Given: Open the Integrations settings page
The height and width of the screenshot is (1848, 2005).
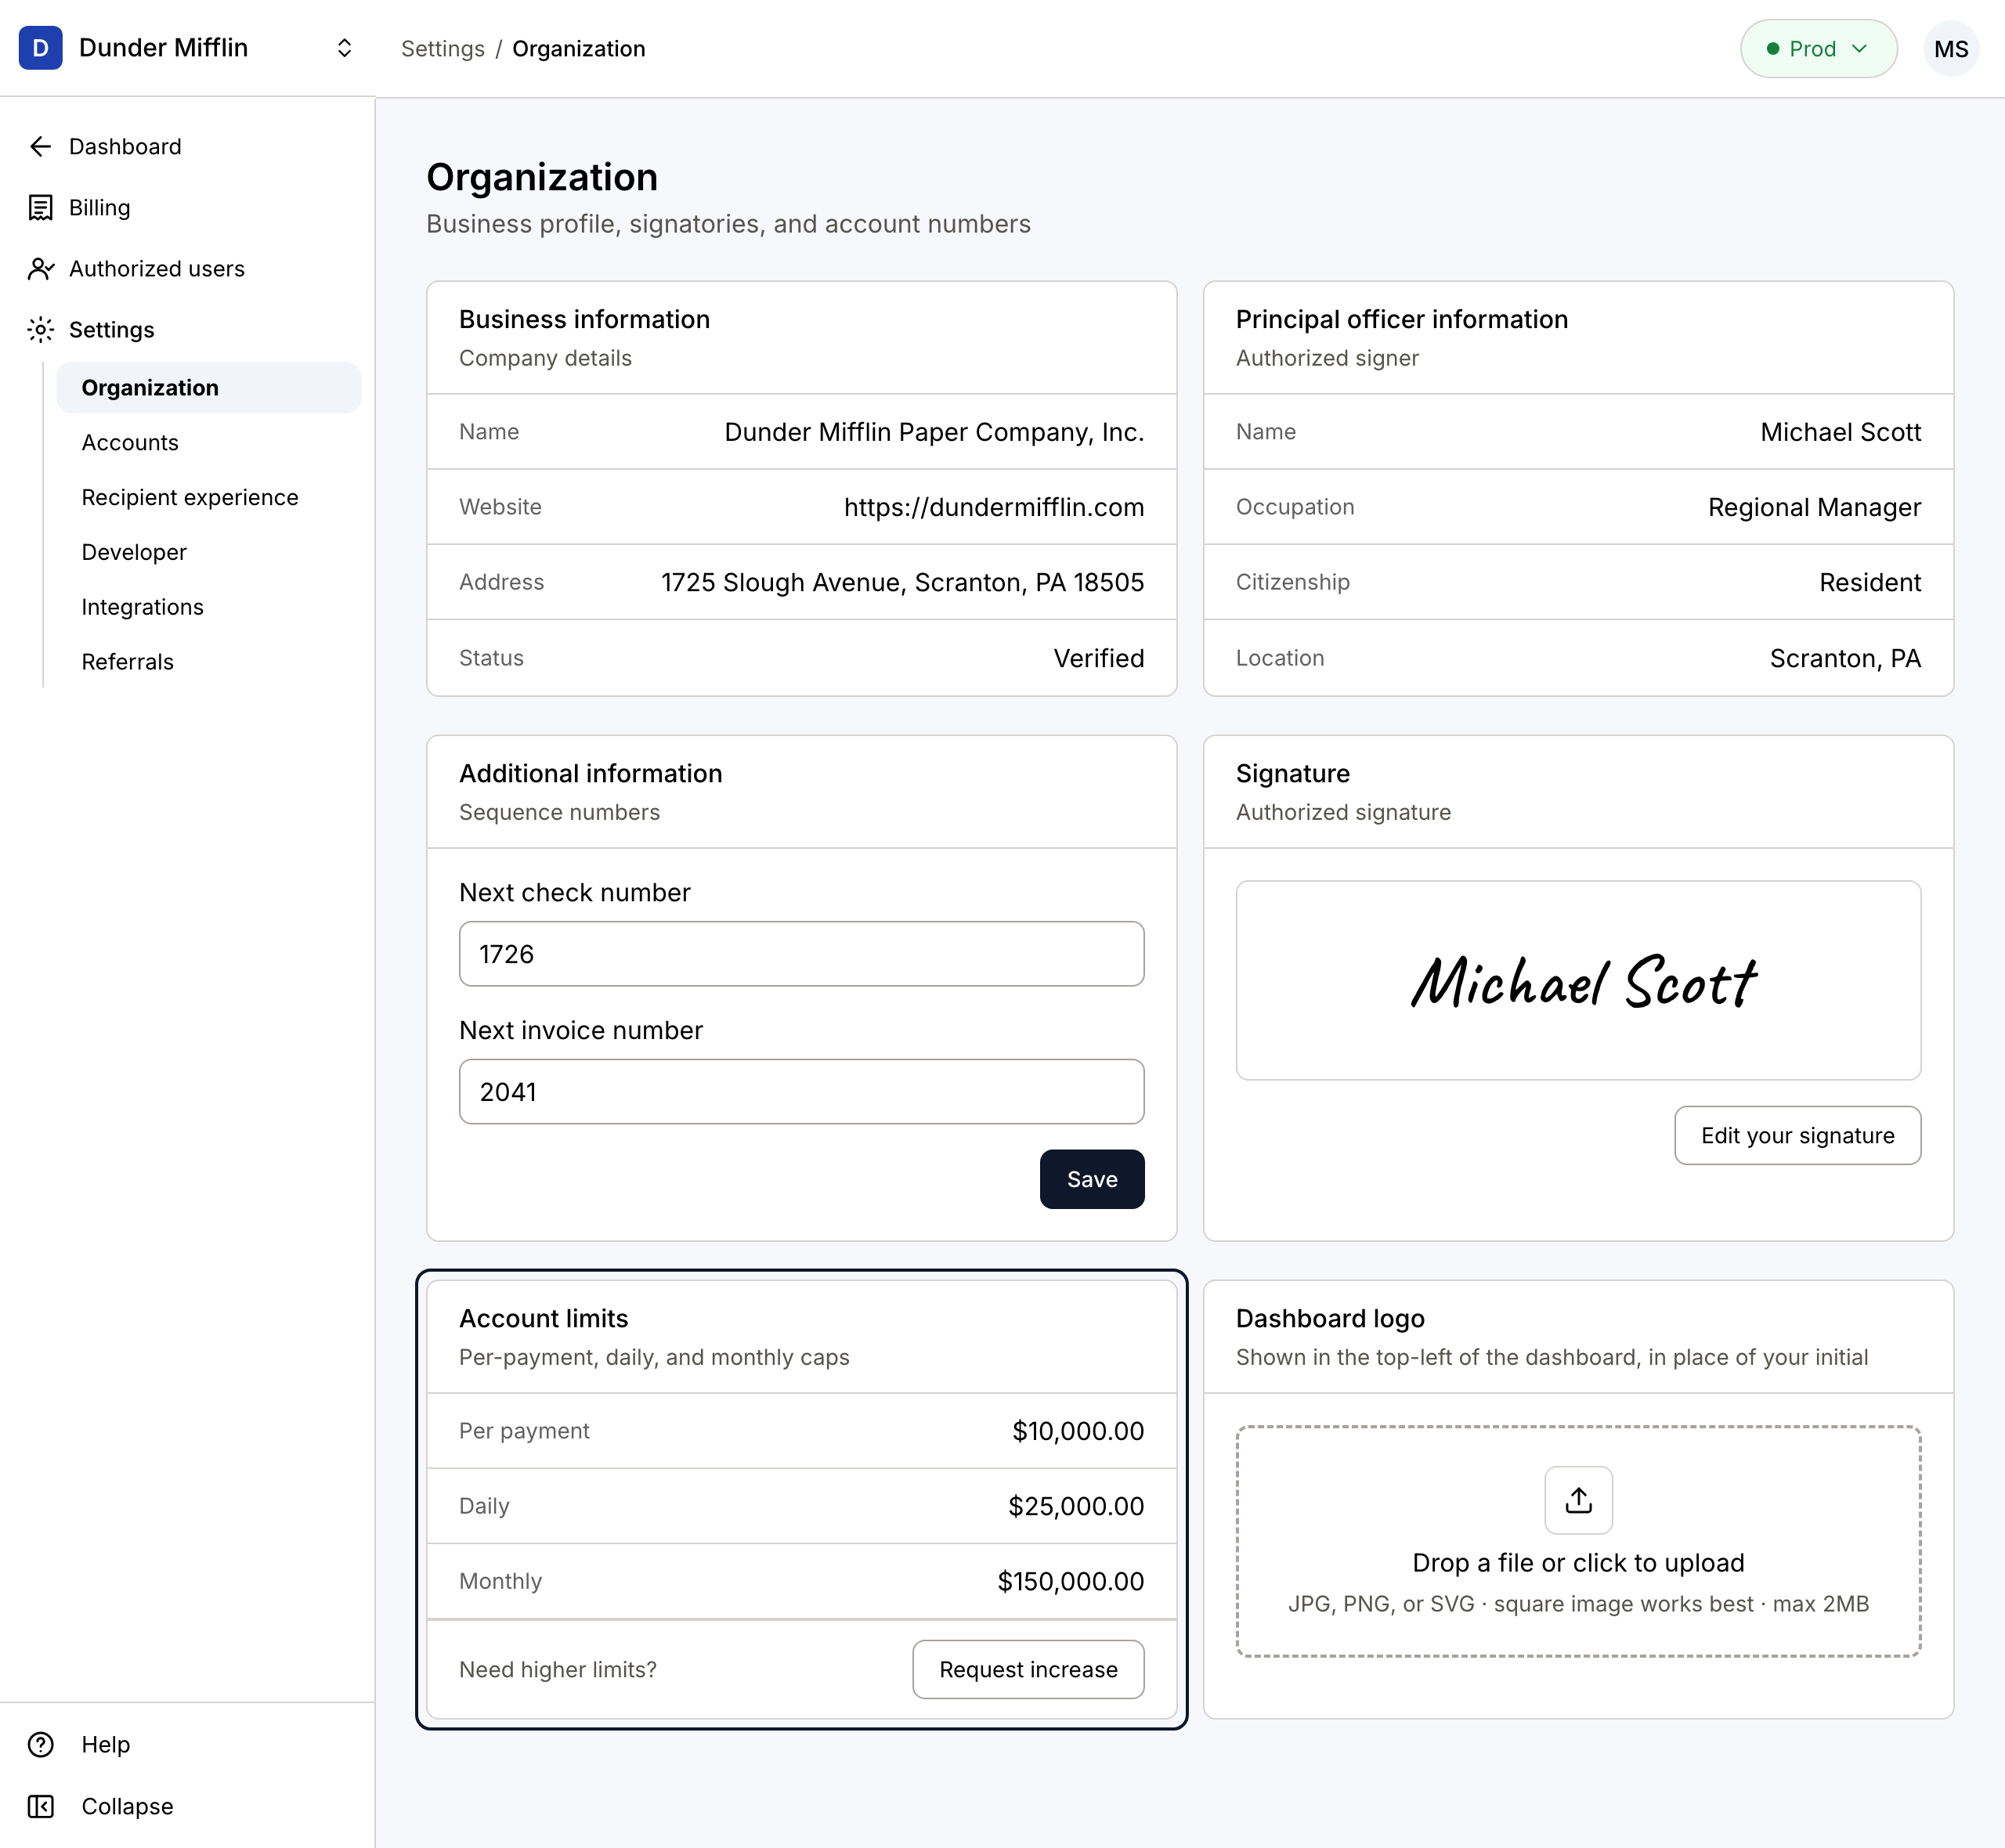Looking at the screenshot, I should coord(142,607).
